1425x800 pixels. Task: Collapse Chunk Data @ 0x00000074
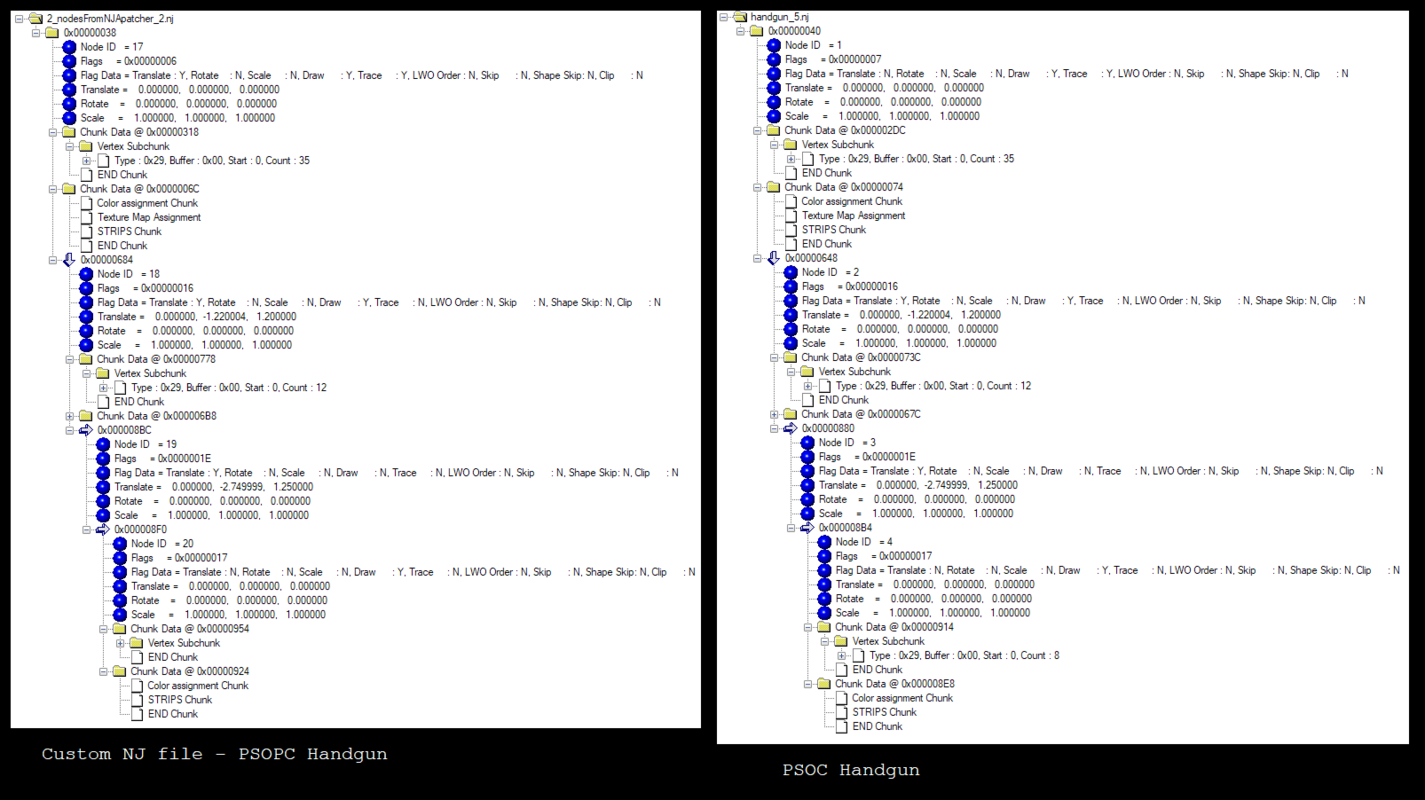pos(757,187)
